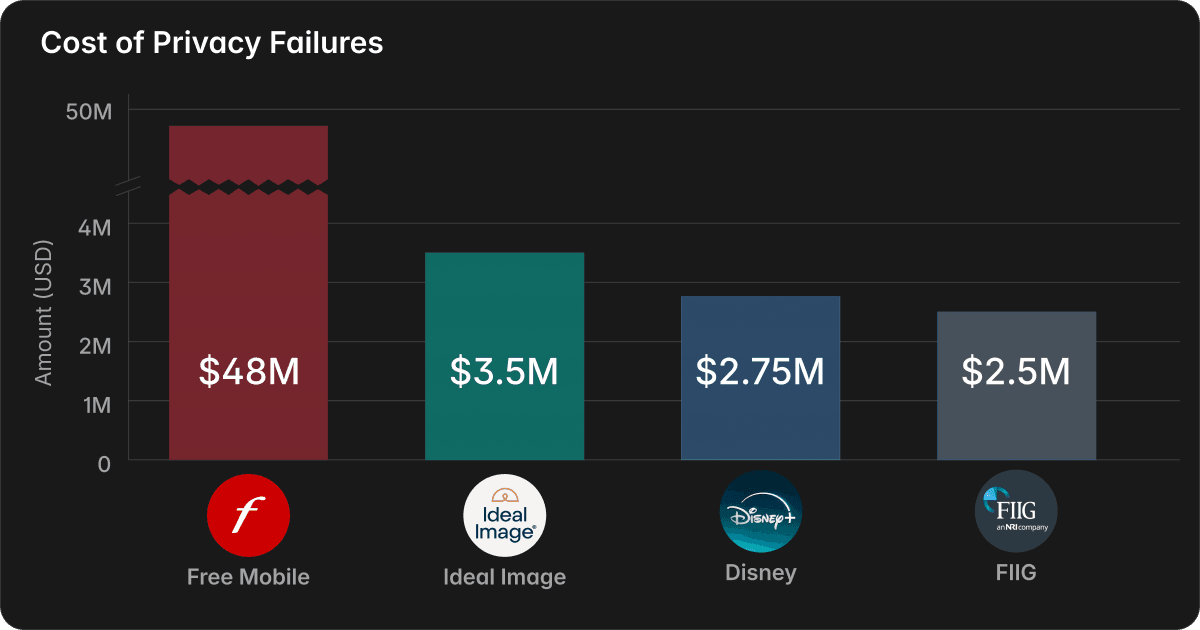Click the '4M' axis tick label
1200x630 pixels.
point(95,226)
